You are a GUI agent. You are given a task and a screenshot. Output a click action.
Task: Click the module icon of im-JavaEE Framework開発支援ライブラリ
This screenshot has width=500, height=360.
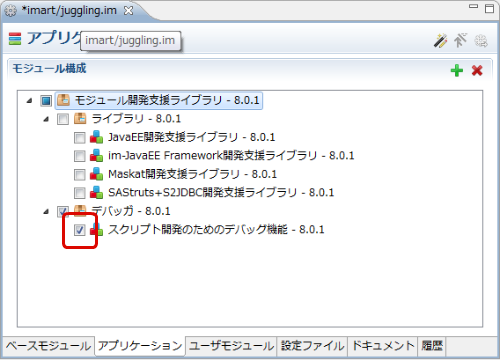(x=96, y=155)
